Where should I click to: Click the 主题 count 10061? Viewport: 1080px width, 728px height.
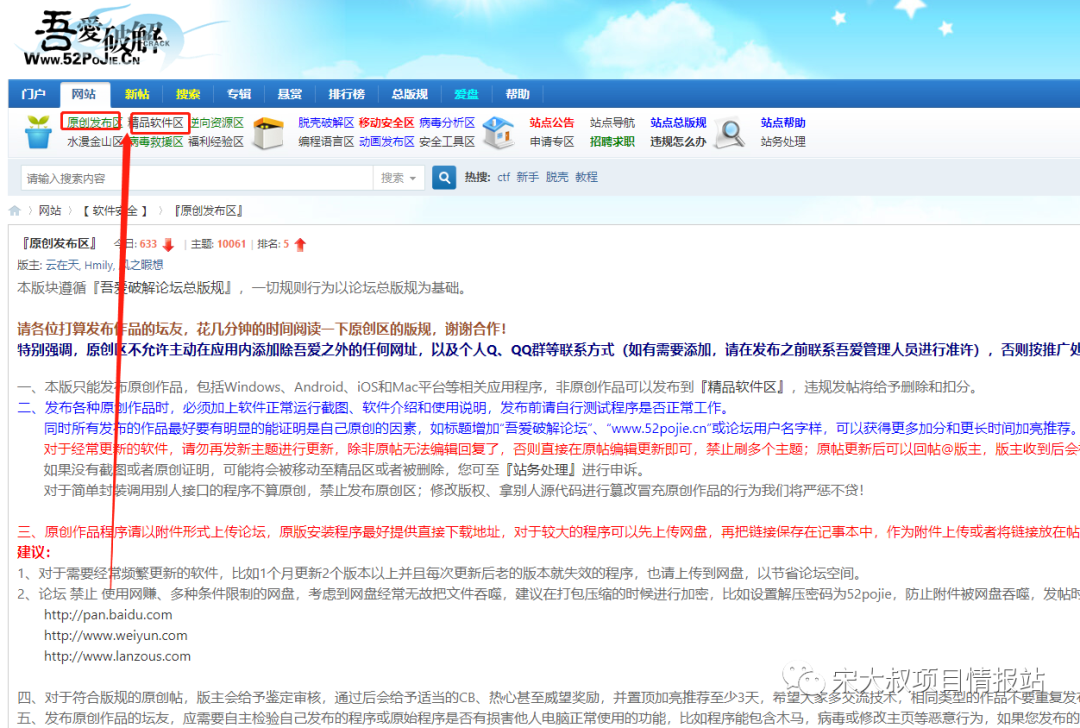[x=231, y=244]
